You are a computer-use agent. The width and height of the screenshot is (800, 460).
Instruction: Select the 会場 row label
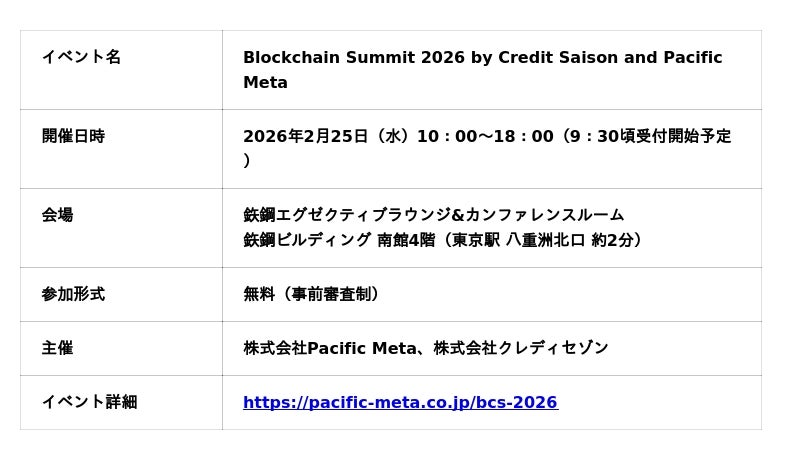[x=57, y=215]
